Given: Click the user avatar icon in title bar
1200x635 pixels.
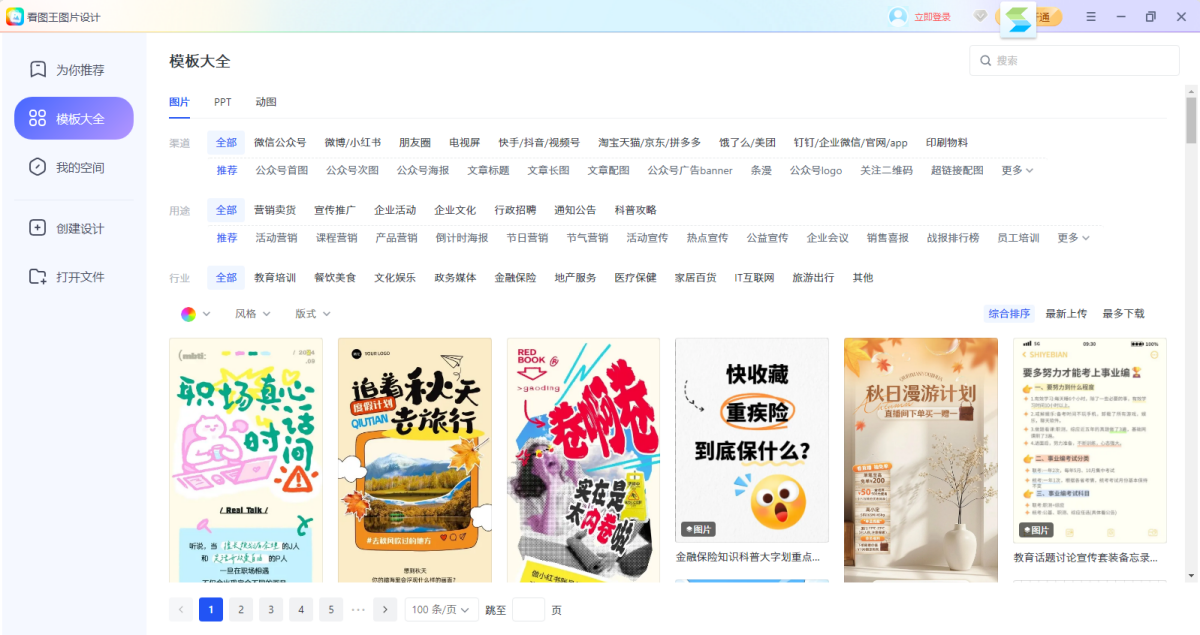Looking at the screenshot, I should pyautogui.click(x=898, y=17).
